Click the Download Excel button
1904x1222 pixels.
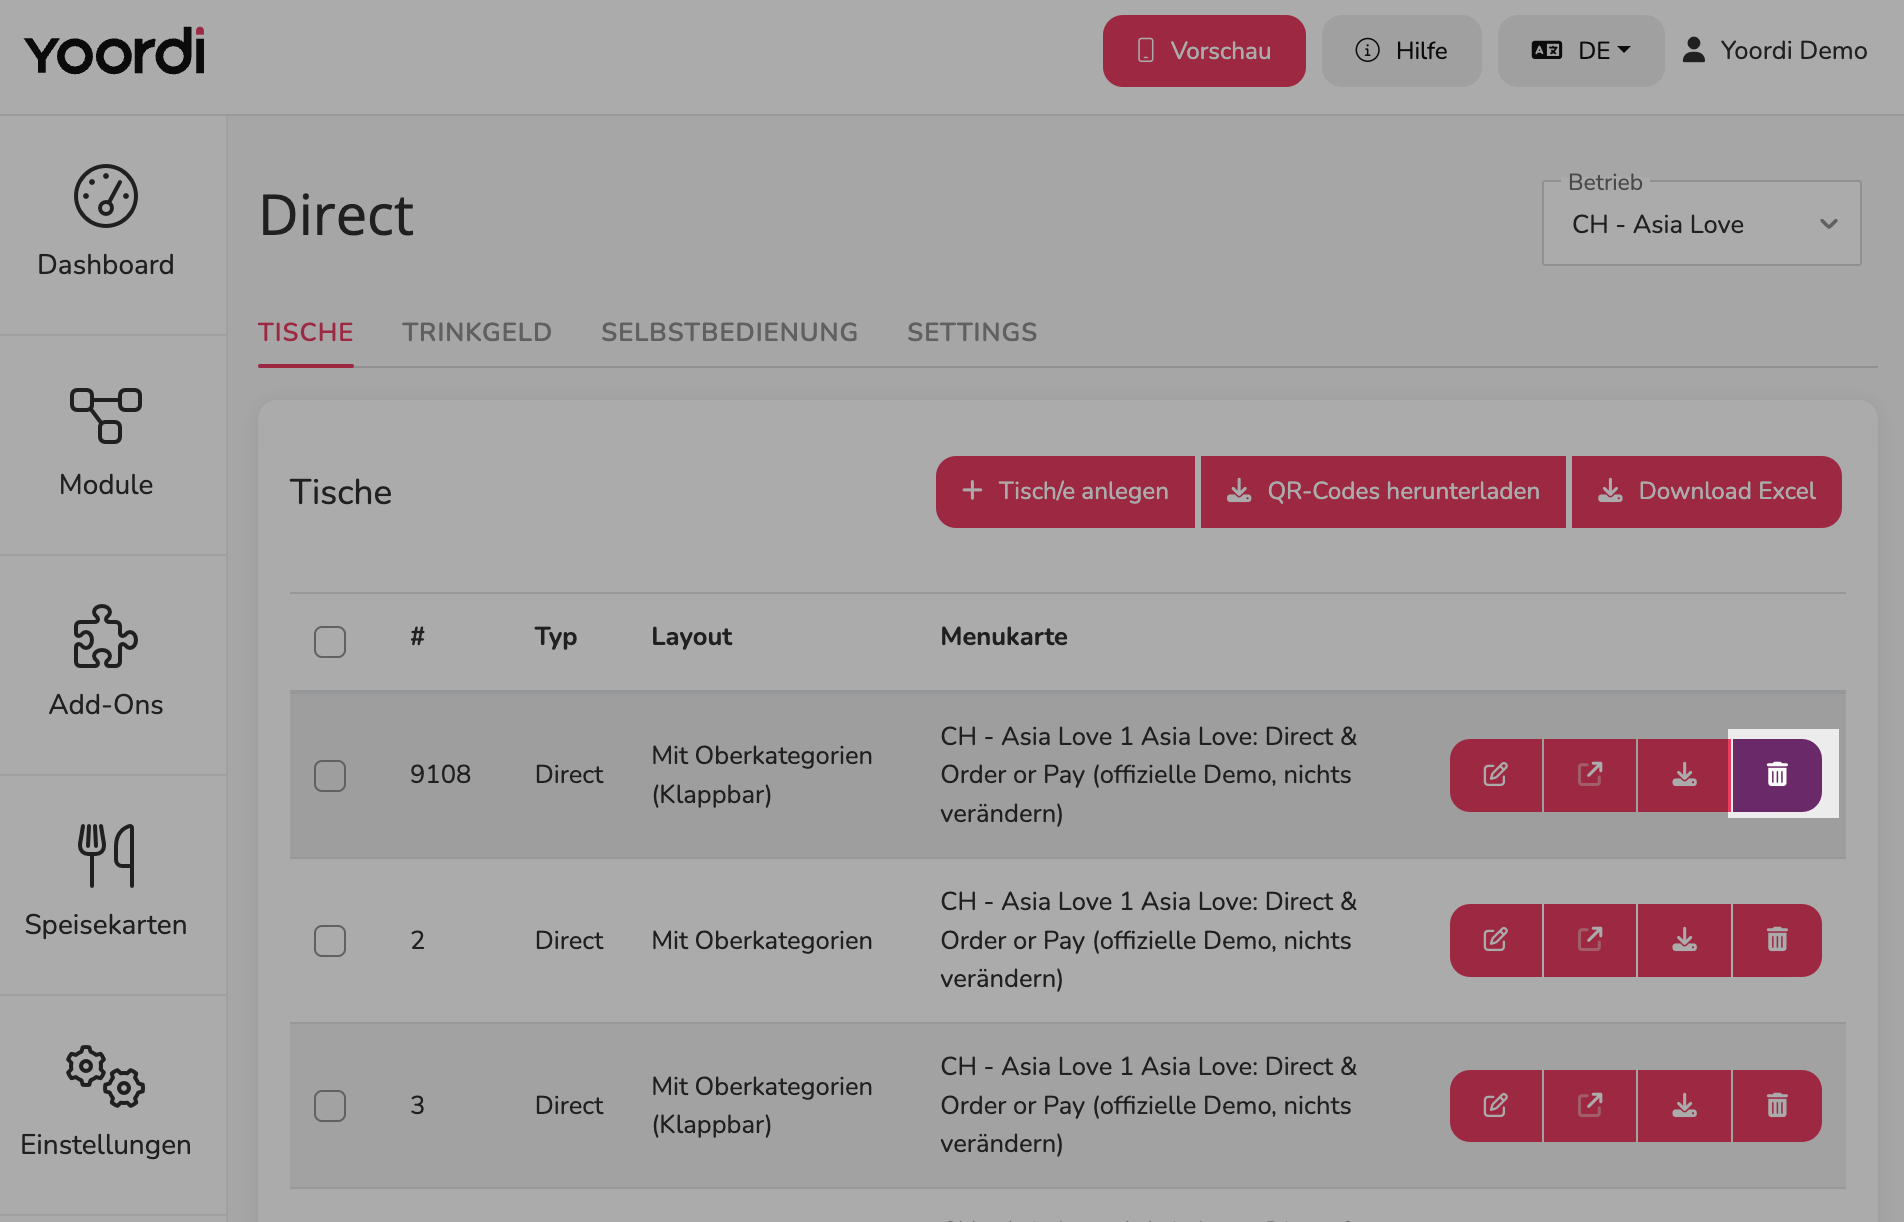(1707, 492)
